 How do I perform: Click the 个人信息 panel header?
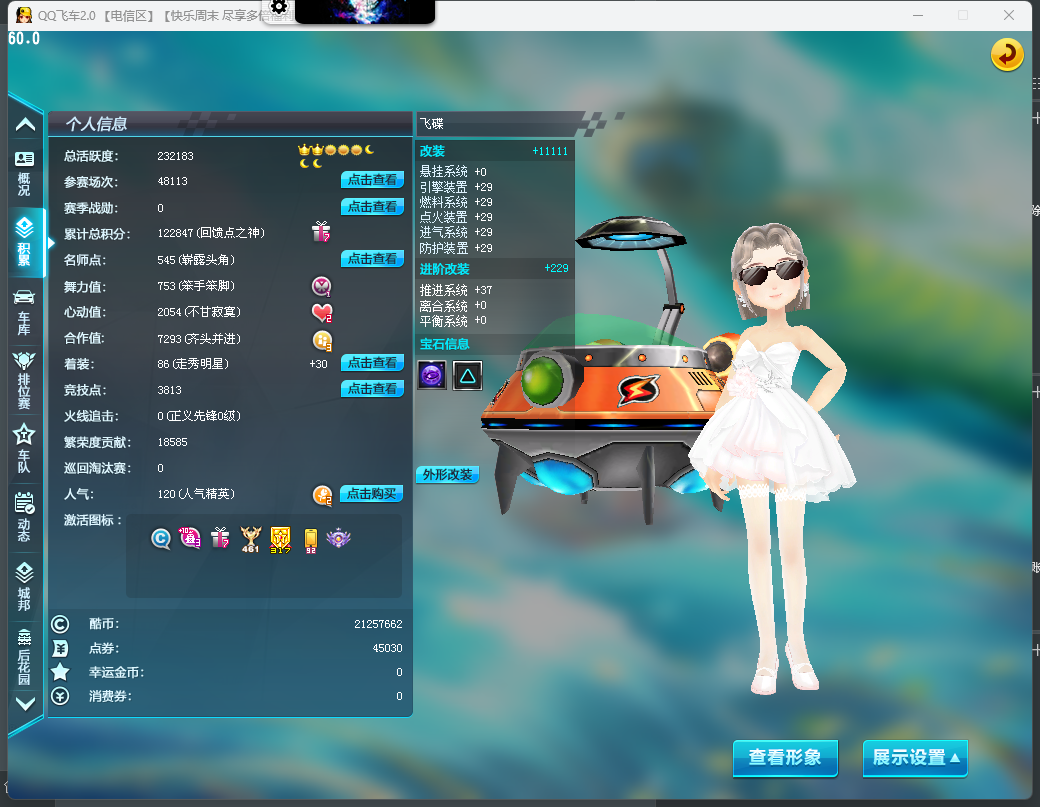pos(230,123)
